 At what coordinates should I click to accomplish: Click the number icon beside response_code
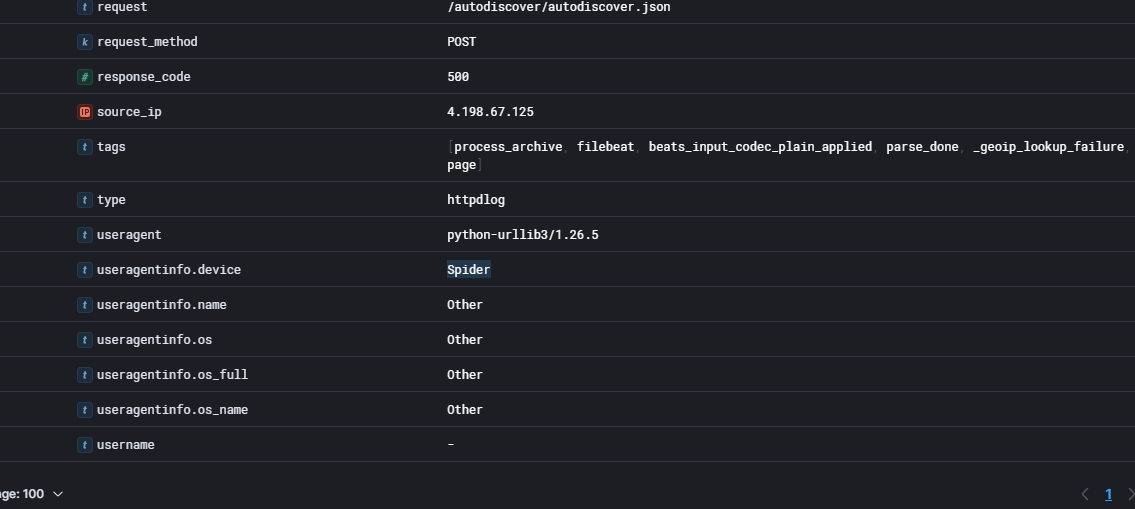tap(85, 77)
